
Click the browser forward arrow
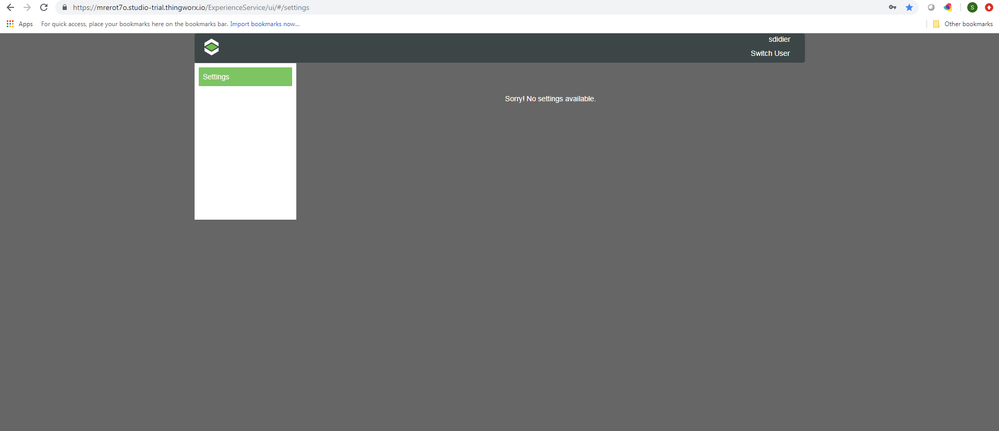click(27, 8)
